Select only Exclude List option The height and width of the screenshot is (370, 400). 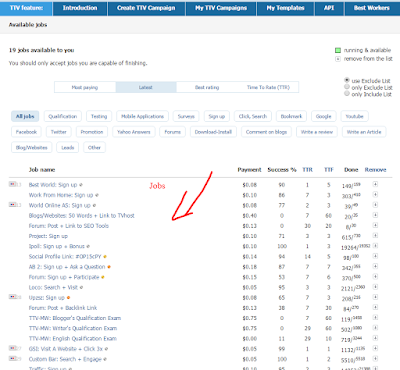[347, 87]
